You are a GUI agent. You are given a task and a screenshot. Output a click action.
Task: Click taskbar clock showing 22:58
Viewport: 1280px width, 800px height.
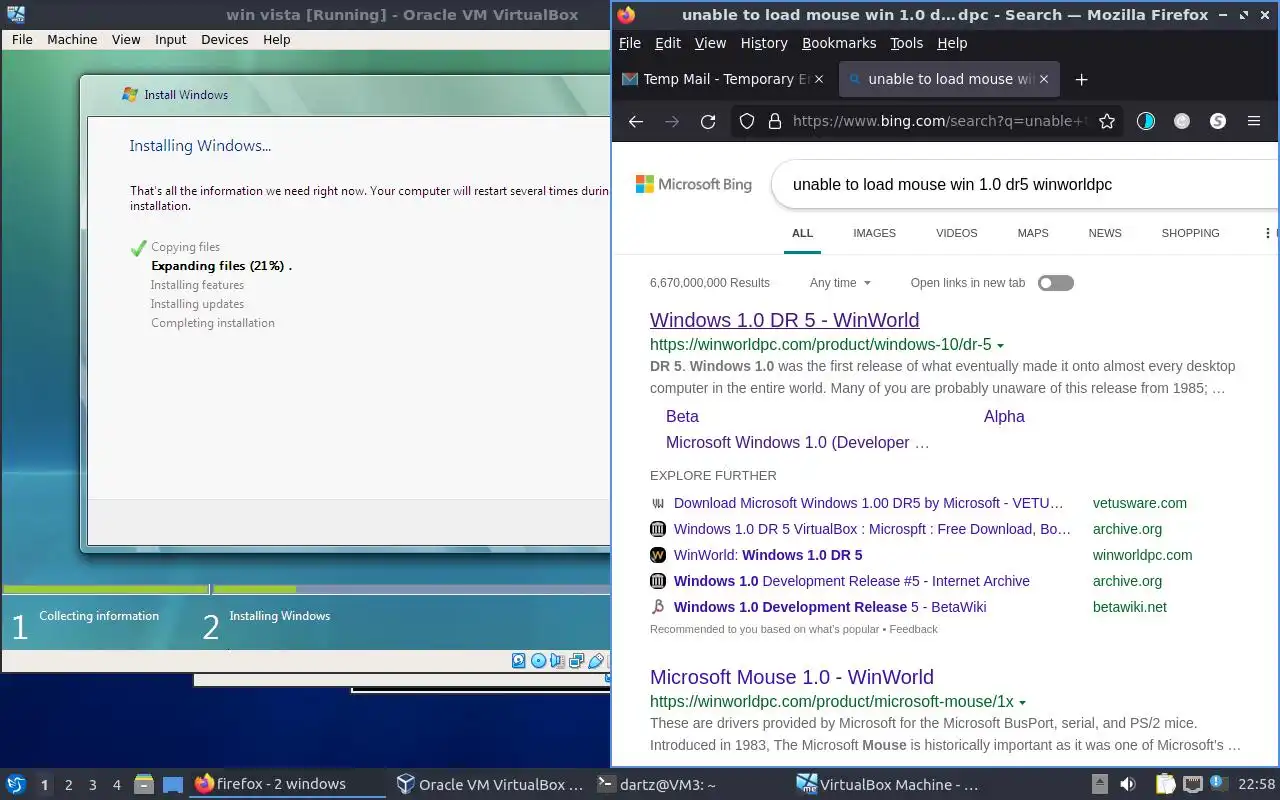tap(1257, 785)
